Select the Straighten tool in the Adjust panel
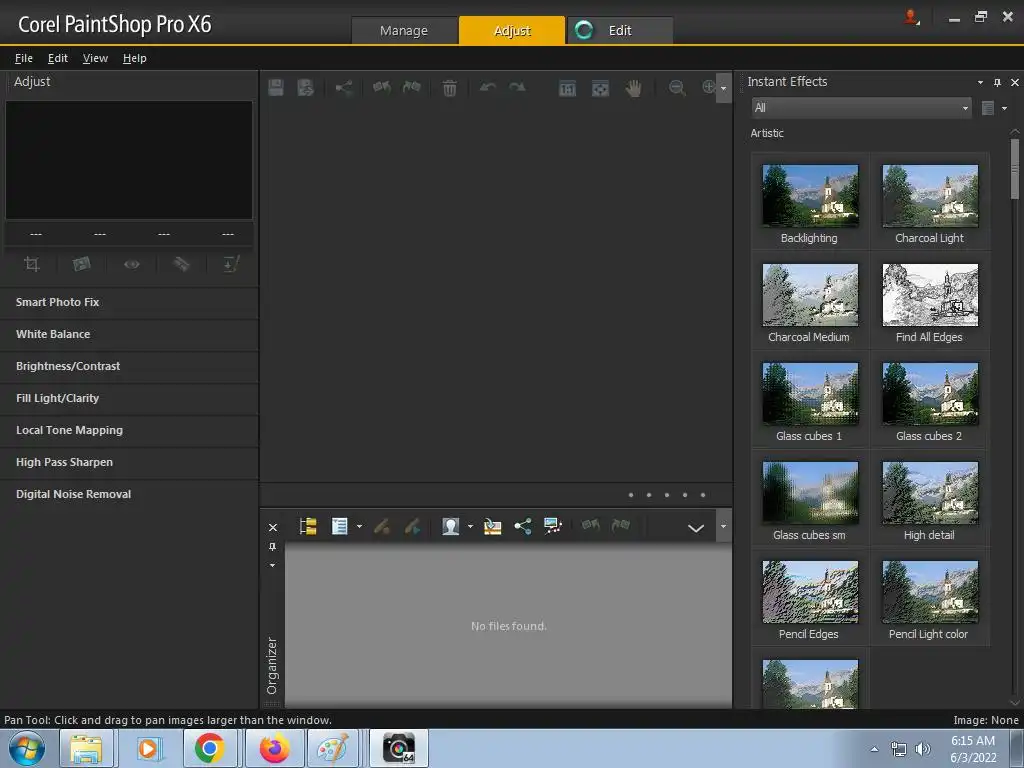The width and height of the screenshot is (1024, 768). tap(82, 264)
